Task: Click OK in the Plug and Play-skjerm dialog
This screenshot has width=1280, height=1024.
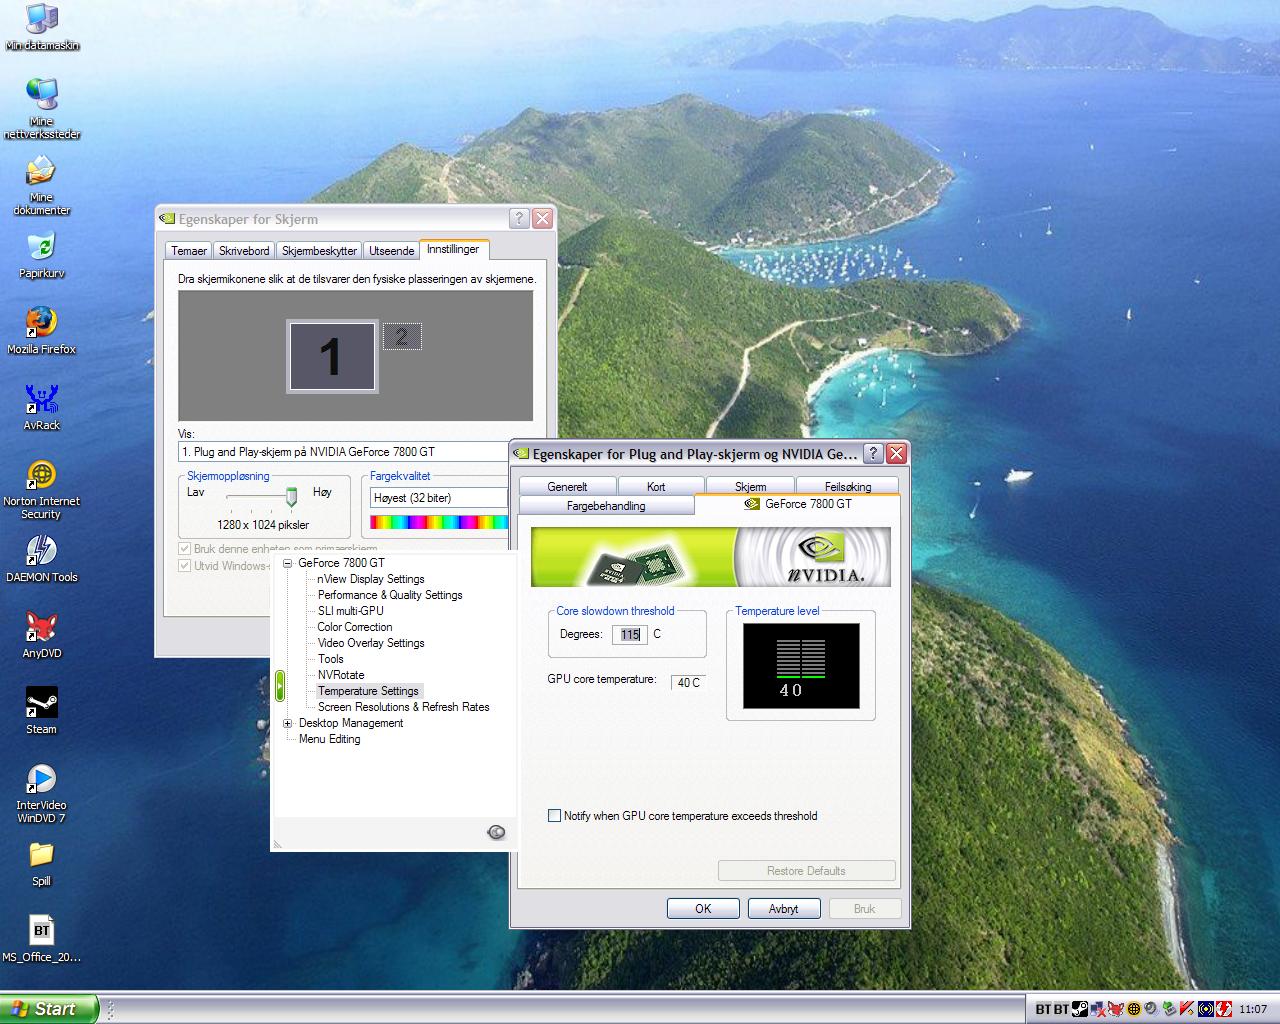Action: point(704,908)
